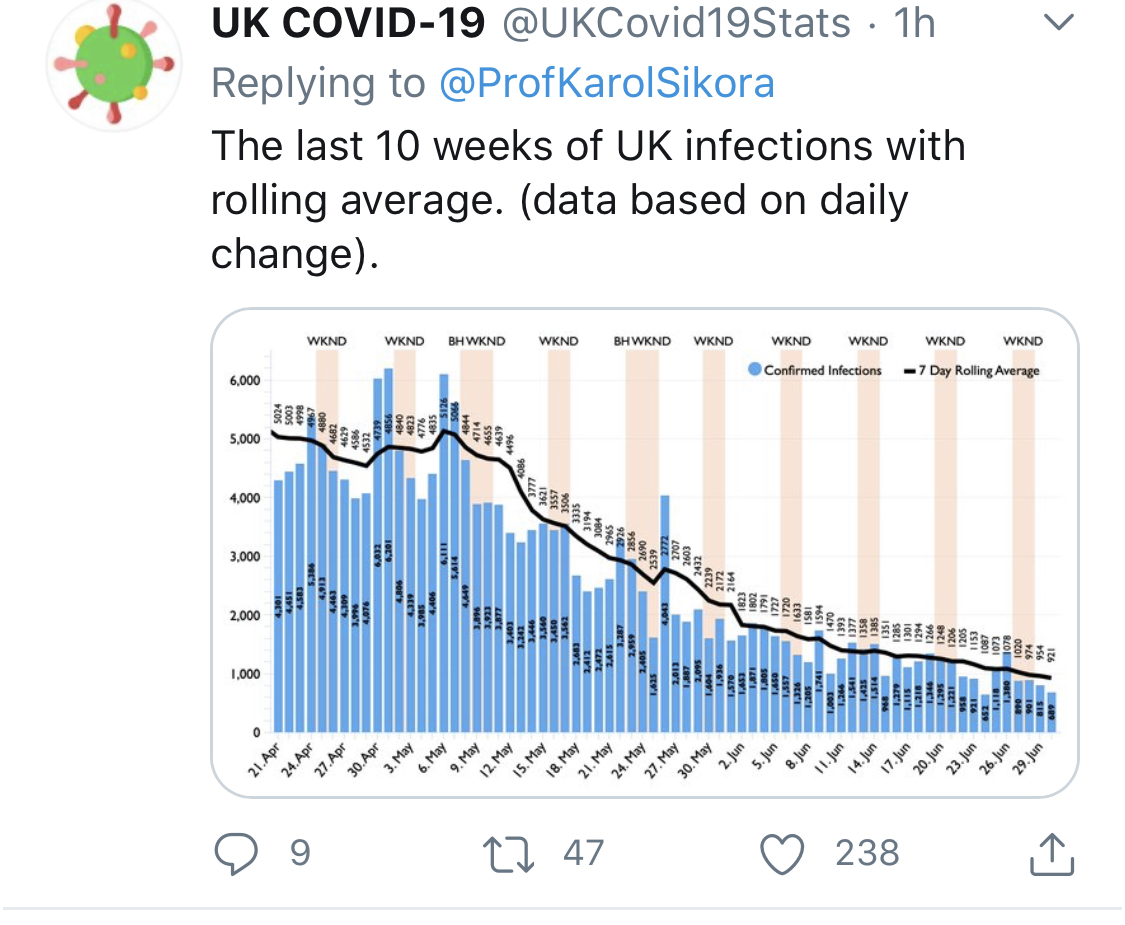The width and height of the screenshot is (1125, 925).
Task: Click the Confirmed Infections blue legend dot
Action: click(755, 370)
